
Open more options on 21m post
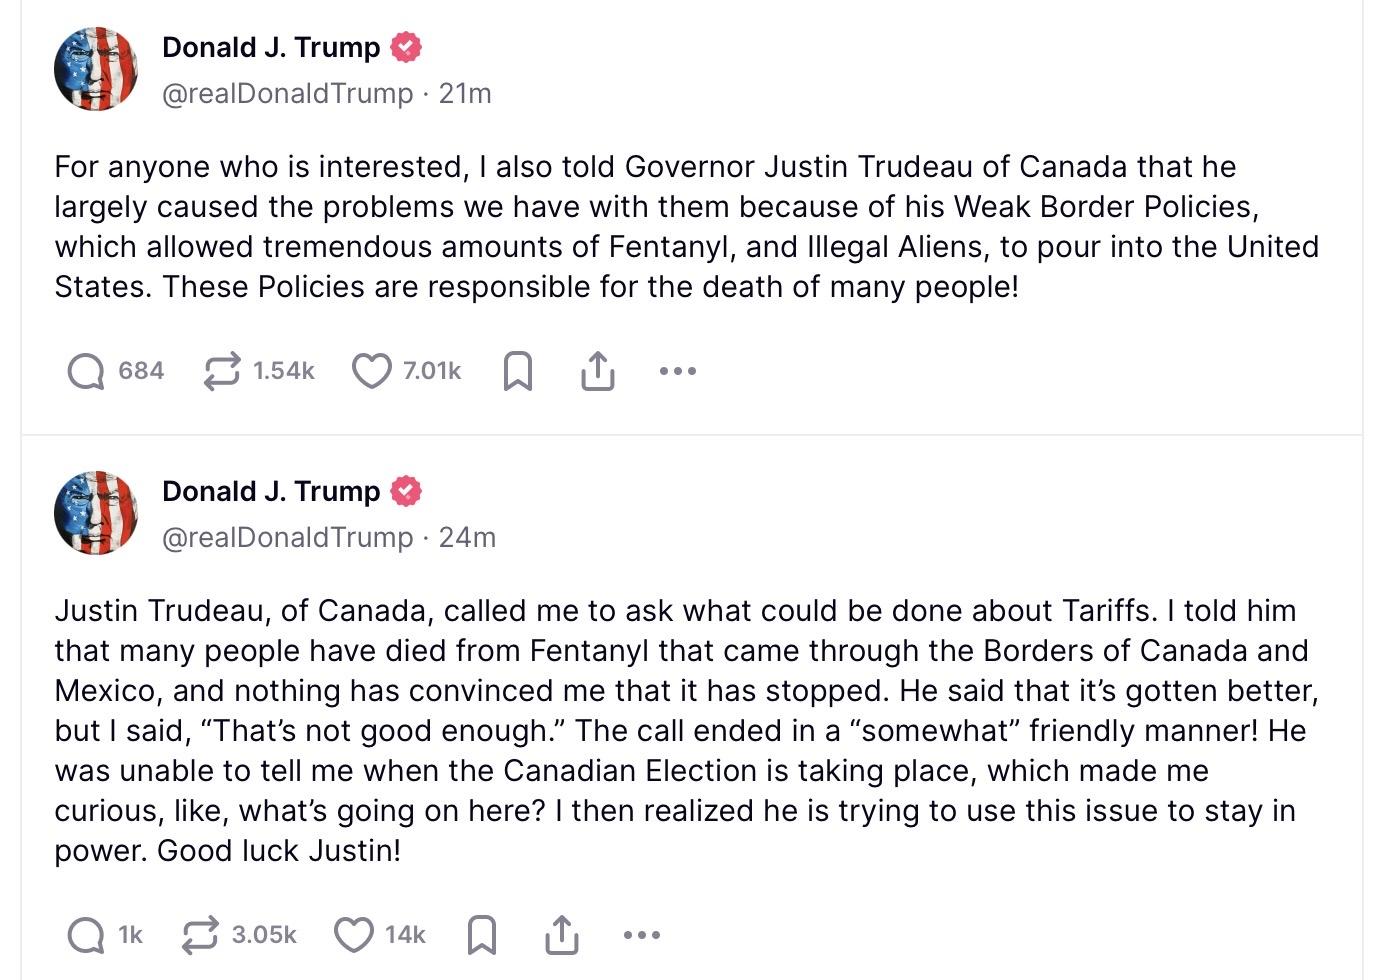[x=678, y=371]
